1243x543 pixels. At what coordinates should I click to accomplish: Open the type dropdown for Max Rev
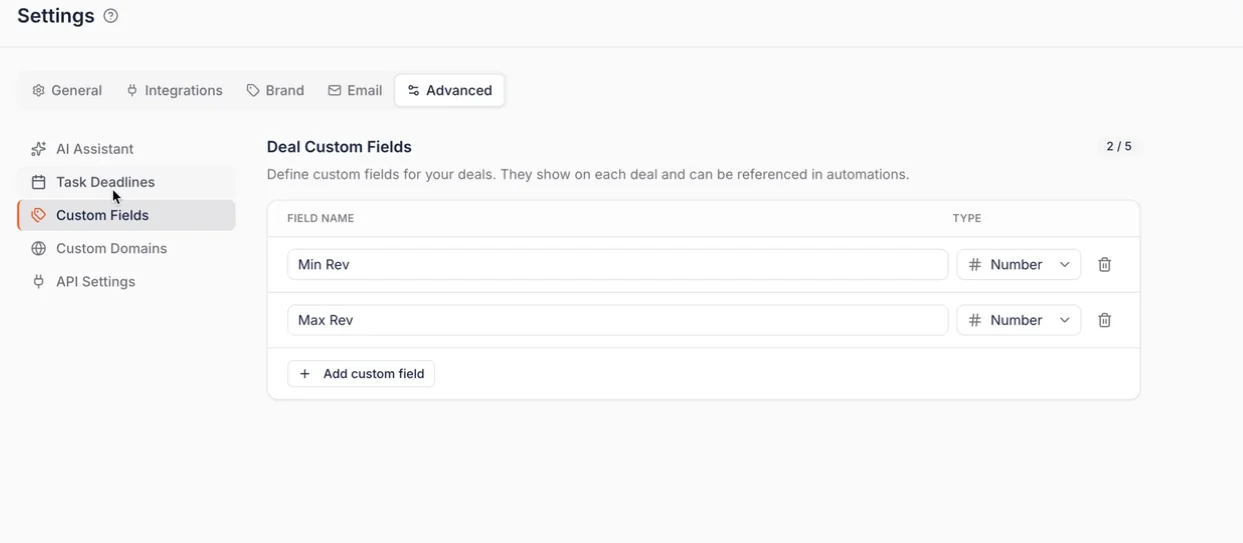1019,320
